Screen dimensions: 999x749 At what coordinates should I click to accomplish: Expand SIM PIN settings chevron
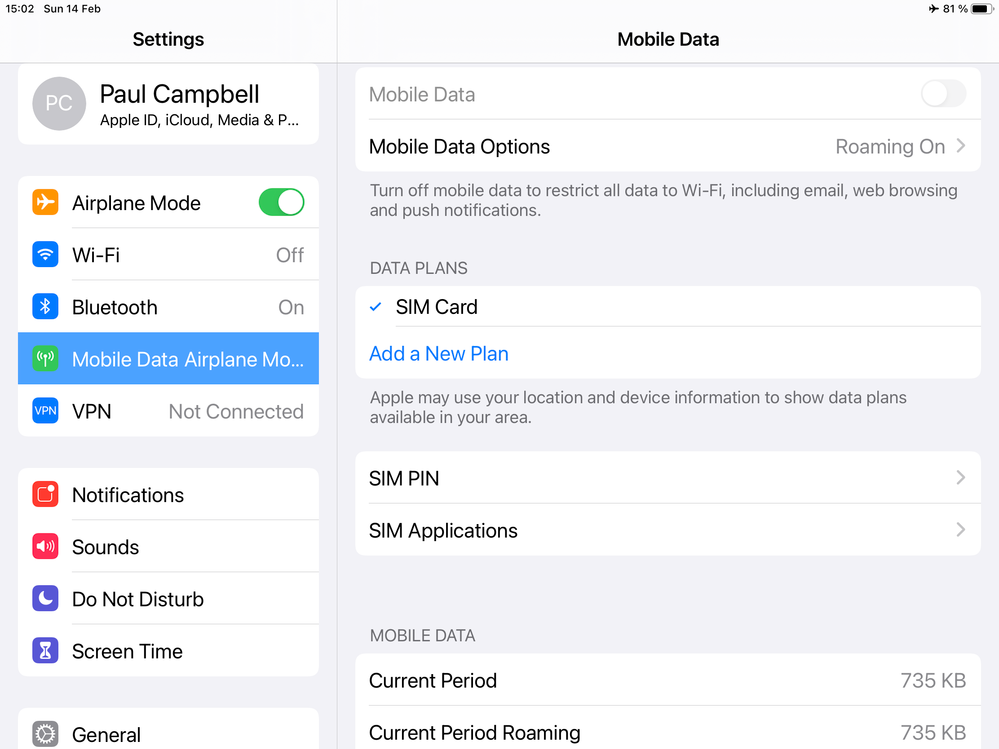960,478
